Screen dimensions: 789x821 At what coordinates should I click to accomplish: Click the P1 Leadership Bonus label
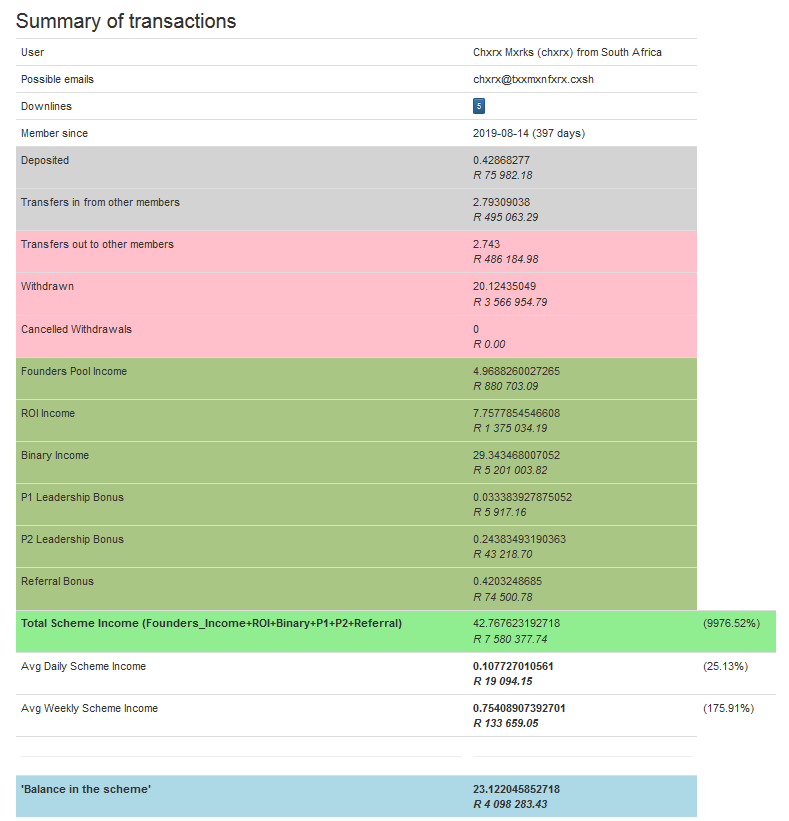72,497
